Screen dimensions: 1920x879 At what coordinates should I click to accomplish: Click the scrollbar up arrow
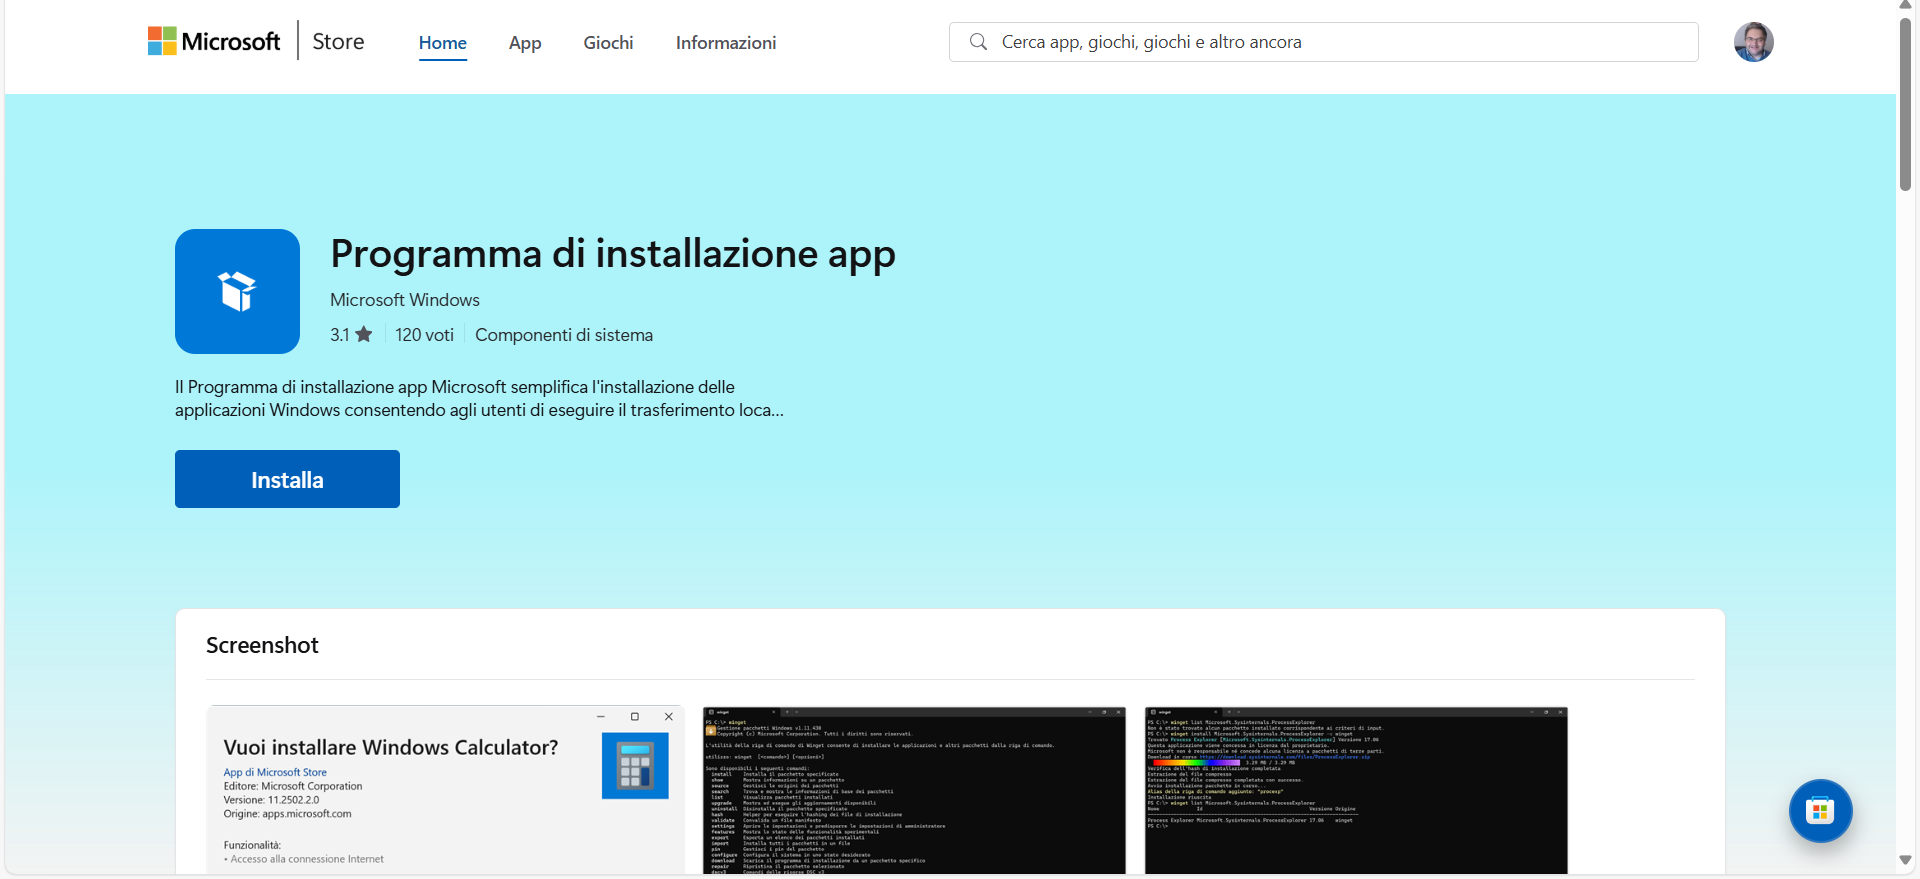tap(1906, 6)
